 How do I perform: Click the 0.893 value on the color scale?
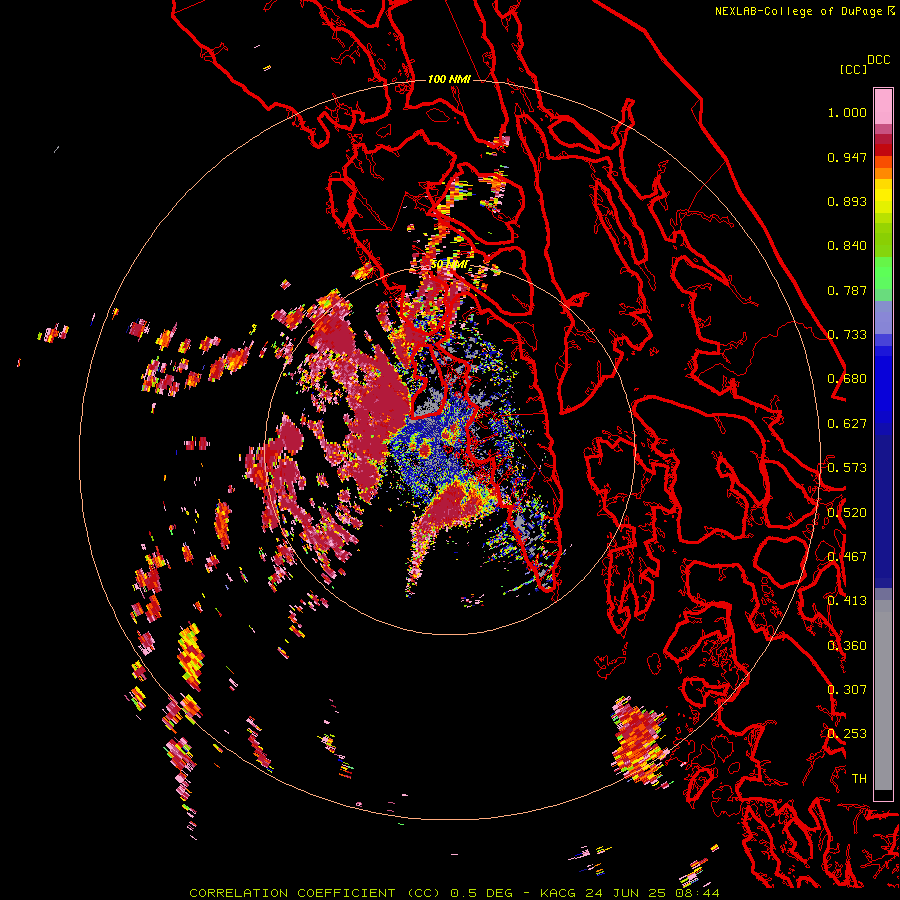coord(847,201)
